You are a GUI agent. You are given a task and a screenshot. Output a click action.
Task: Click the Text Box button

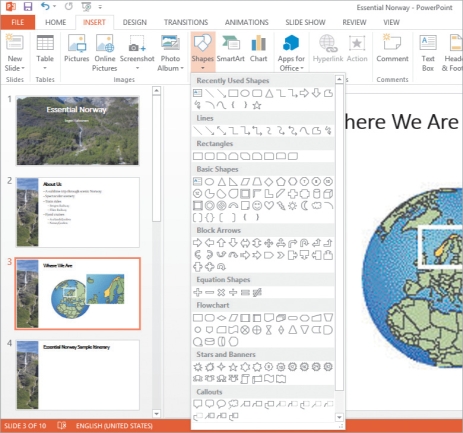click(x=428, y=53)
